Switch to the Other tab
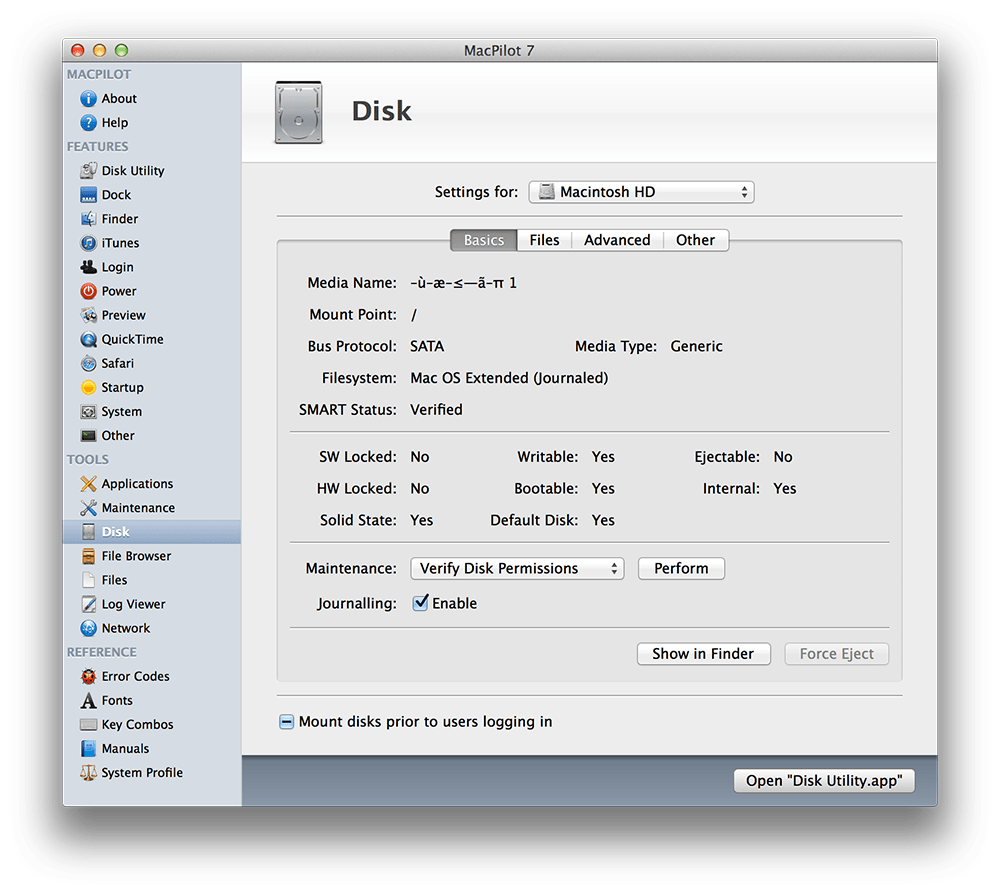1000x893 pixels. click(696, 240)
